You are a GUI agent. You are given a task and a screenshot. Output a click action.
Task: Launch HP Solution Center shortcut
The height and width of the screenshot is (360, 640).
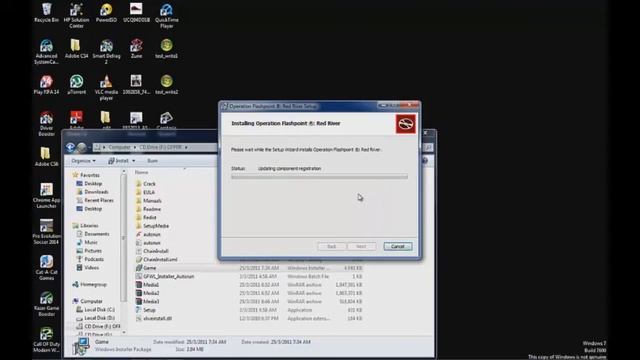tap(76, 16)
